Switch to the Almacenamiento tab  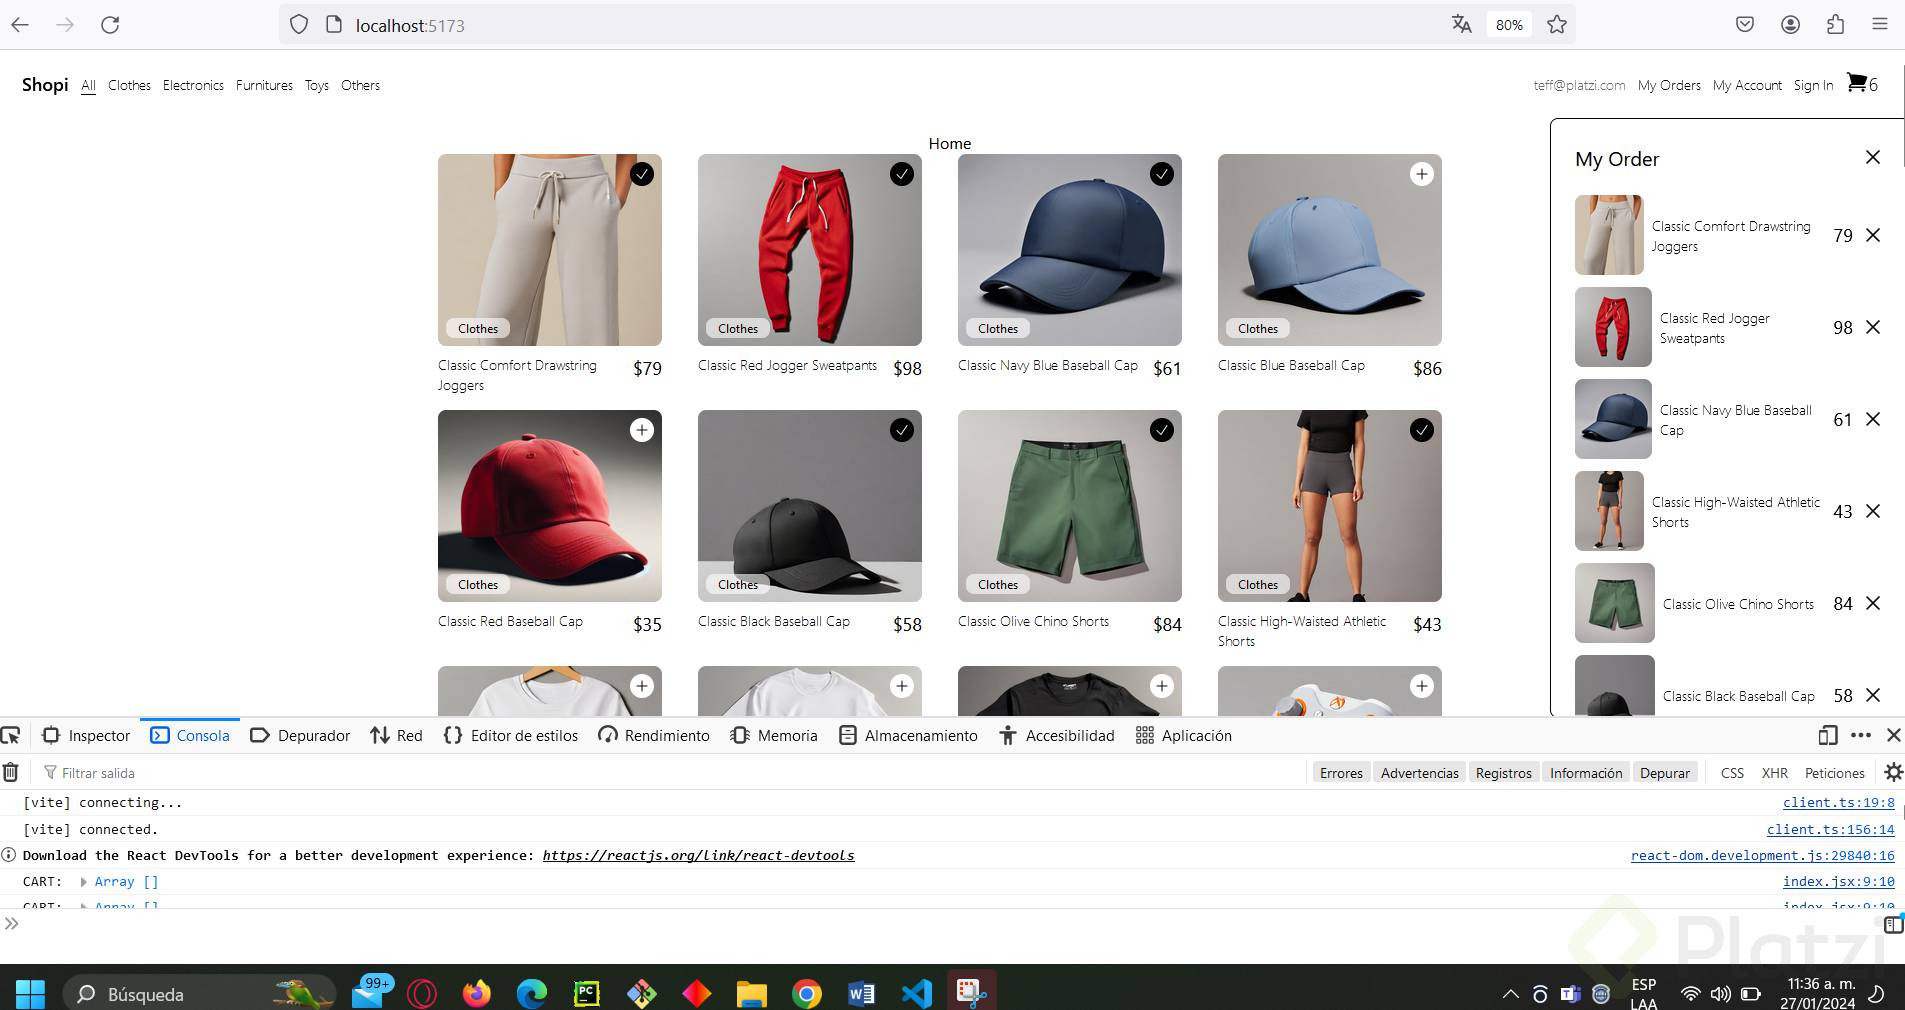(908, 735)
